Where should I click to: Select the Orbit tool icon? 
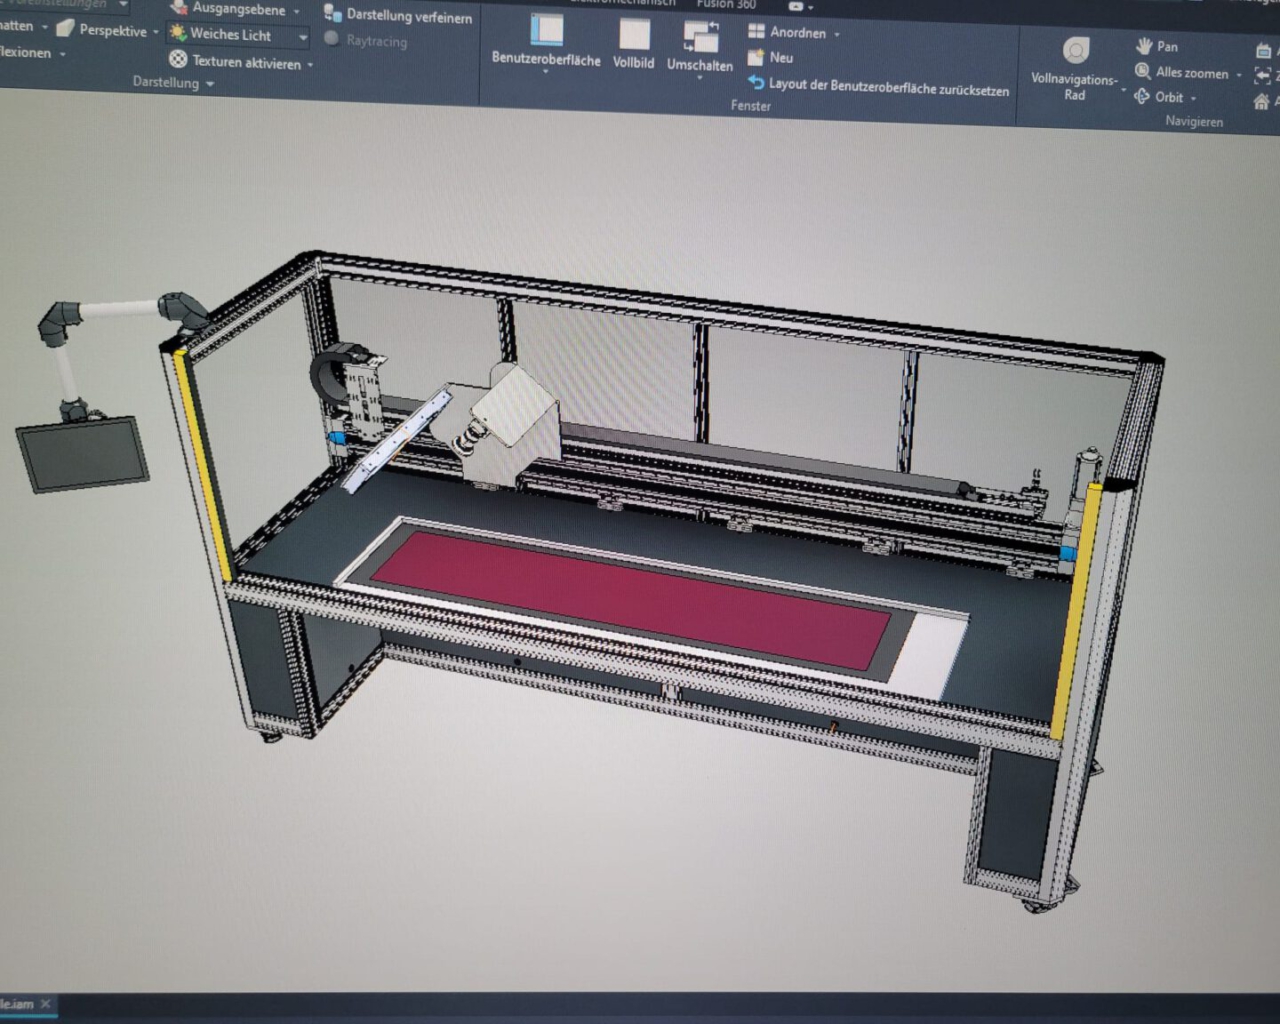coord(1142,96)
